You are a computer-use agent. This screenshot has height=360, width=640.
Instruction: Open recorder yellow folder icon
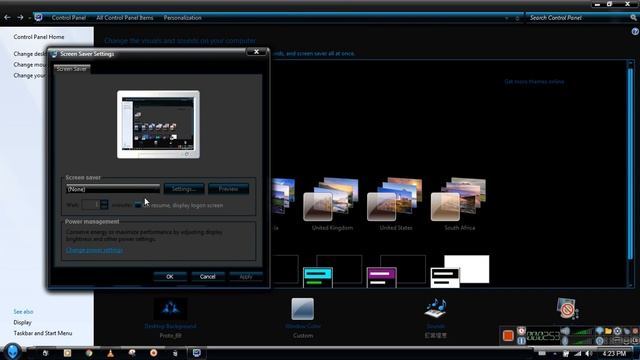click(608, 331)
